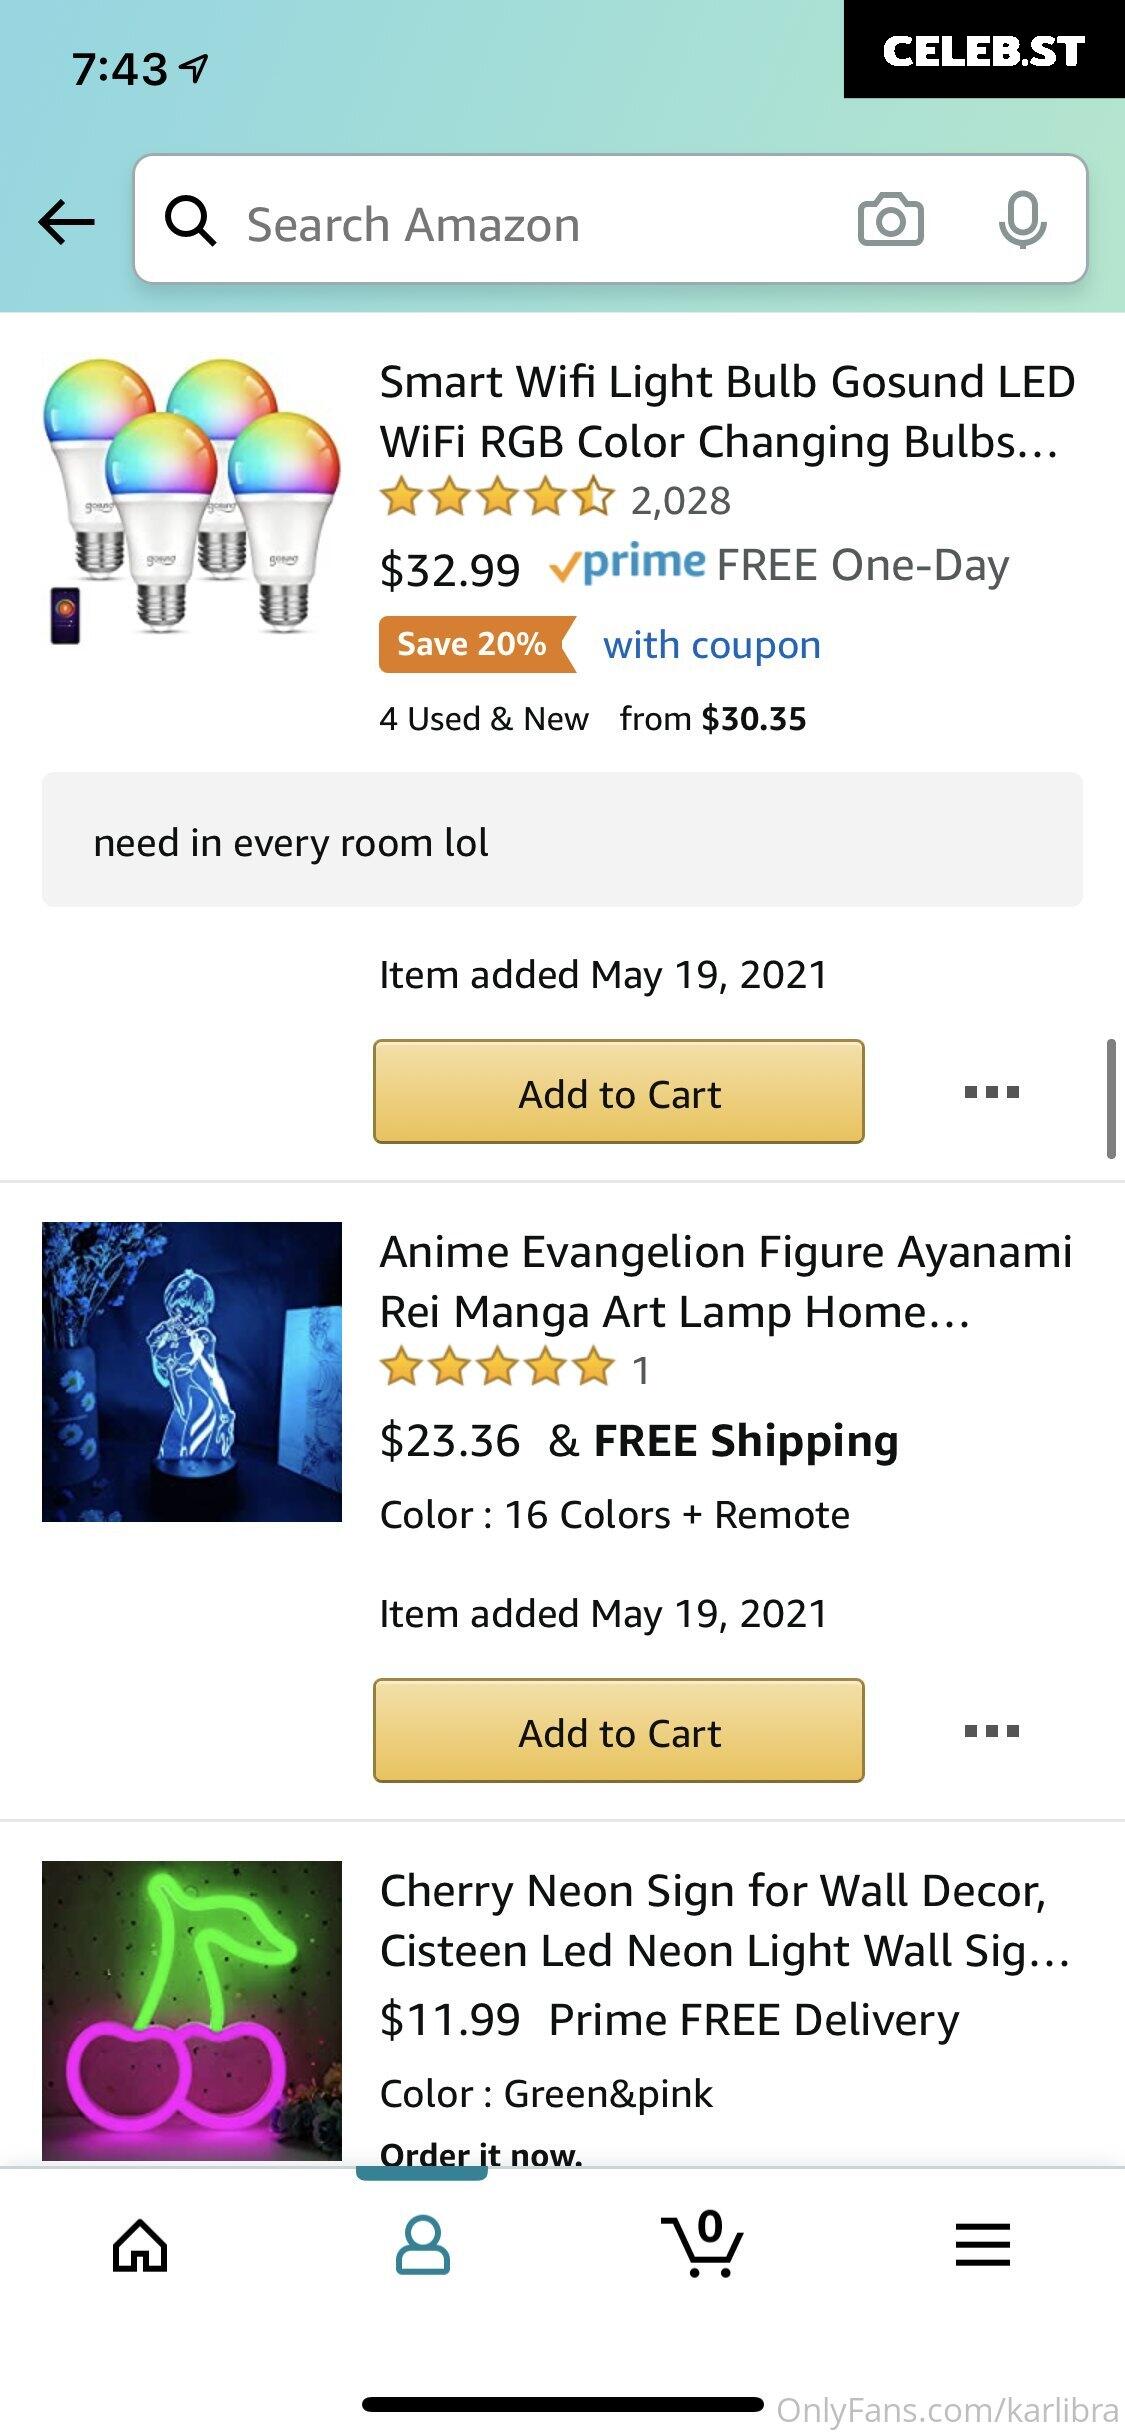Open the Ayanami Rei lamp thumbnail

tap(192, 1372)
